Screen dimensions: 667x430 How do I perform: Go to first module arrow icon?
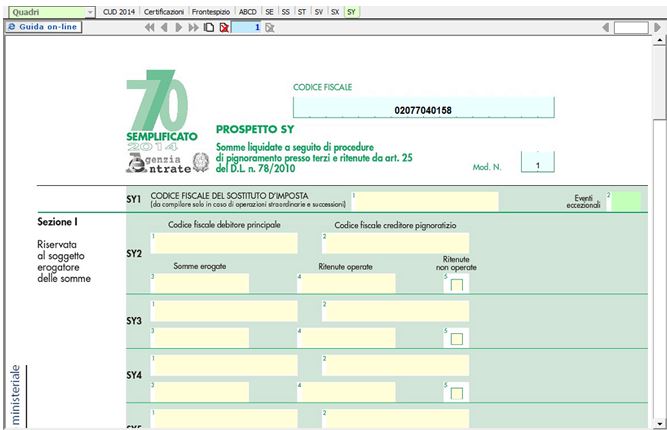tap(149, 28)
